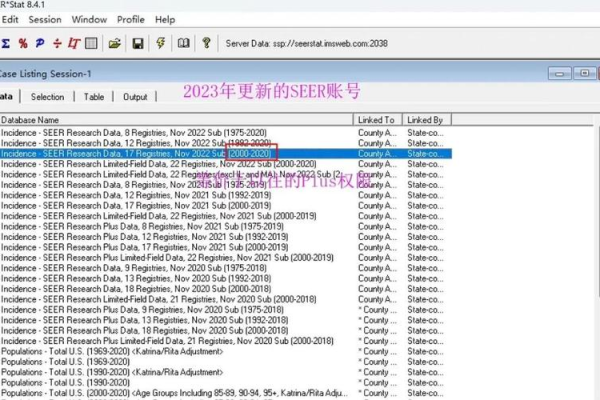
Task: Start a new Survival session (blue P icon)
Action: pos(40,43)
